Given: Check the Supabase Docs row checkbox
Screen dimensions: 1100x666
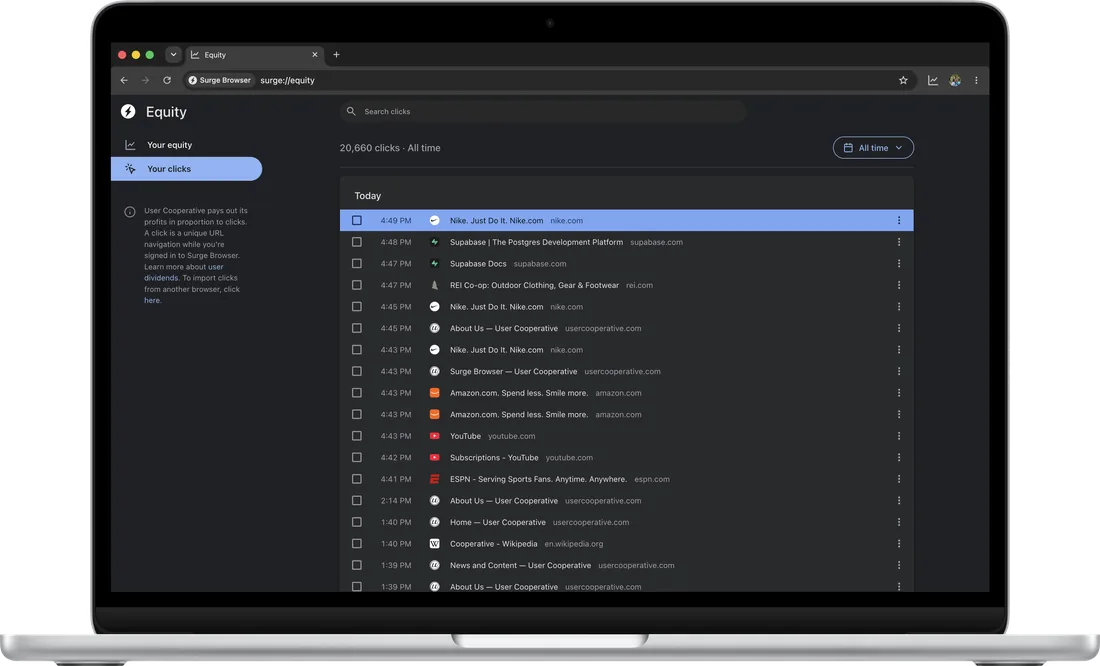Looking at the screenshot, I should (x=356, y=264).
